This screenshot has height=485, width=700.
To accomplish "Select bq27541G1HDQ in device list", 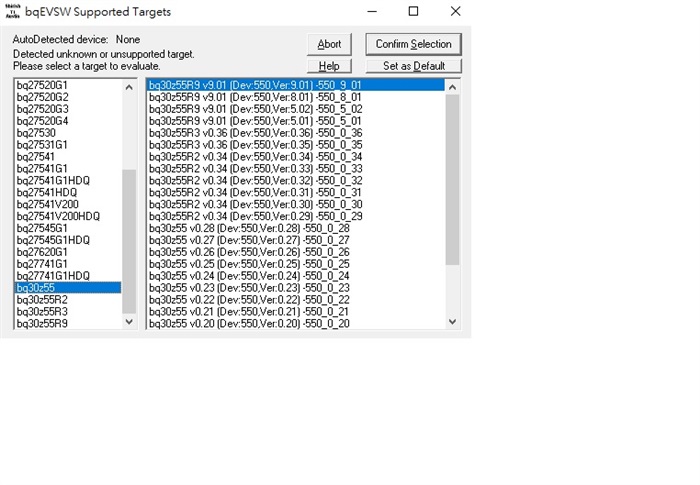I will click(68, 180).
